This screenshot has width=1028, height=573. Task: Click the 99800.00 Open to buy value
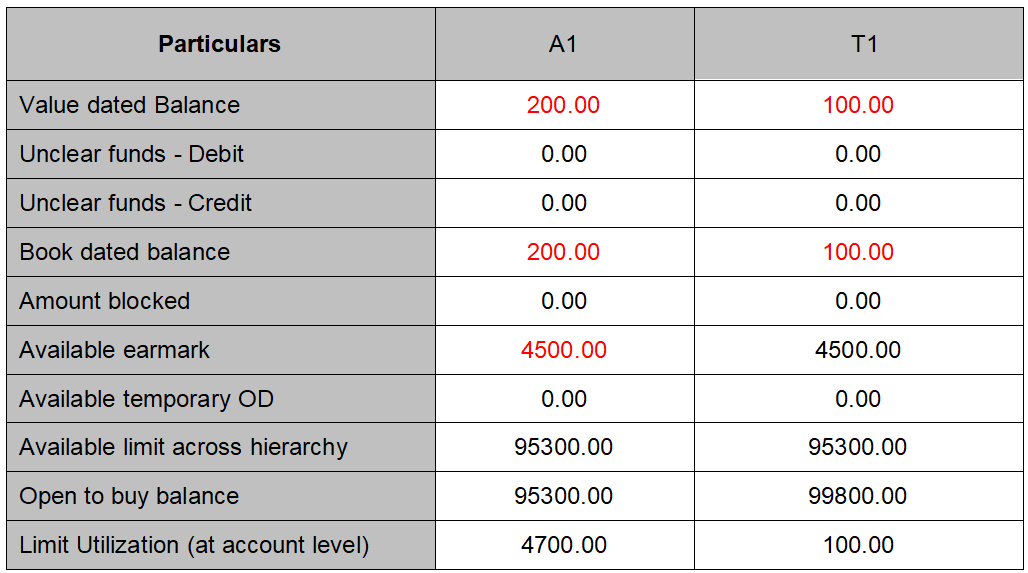[x=858, y=496]
